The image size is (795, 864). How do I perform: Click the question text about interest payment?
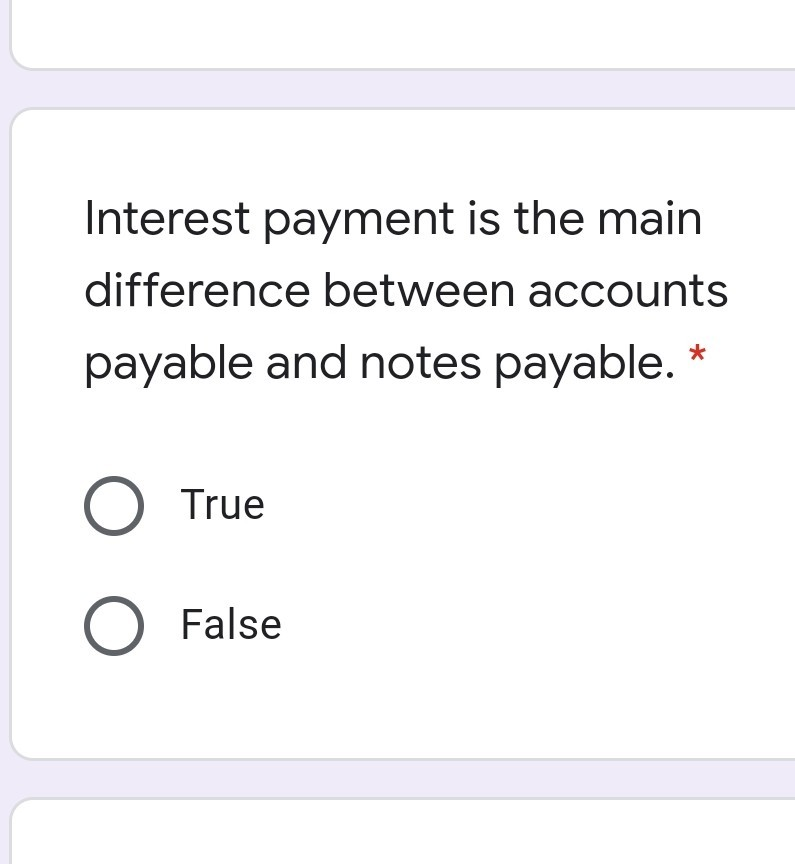[400, 290]
